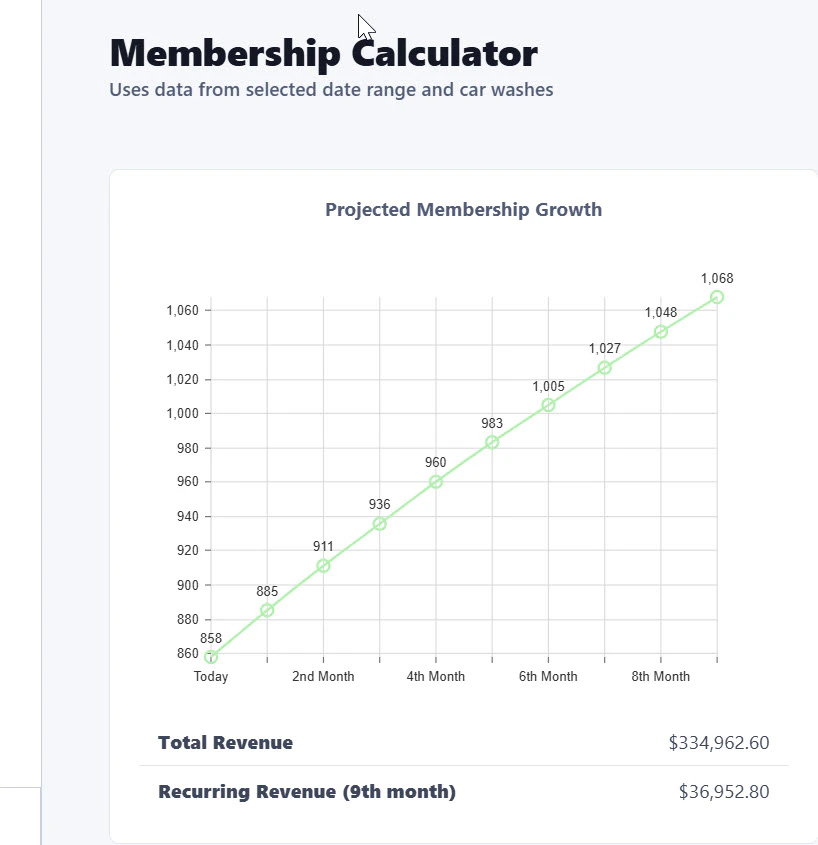Click the 1,000 y-axis label
This screenshot has height=845, width=818.
tap(182, 413)
